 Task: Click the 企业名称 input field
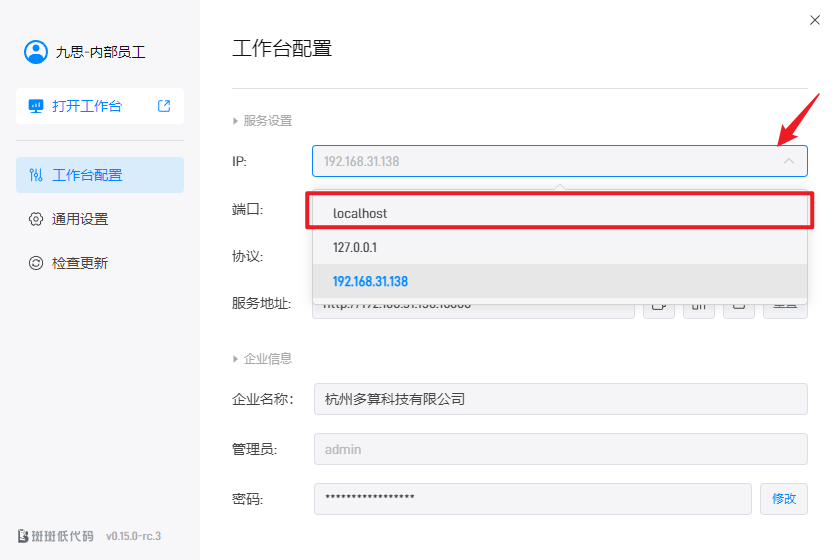pyautogui.click(x=560, y=399)
